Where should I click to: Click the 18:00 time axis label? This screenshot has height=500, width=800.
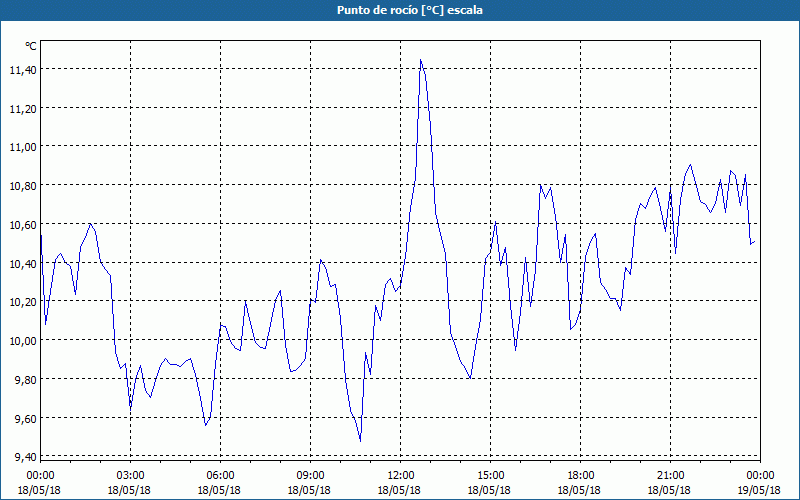(x=581, y=476)
